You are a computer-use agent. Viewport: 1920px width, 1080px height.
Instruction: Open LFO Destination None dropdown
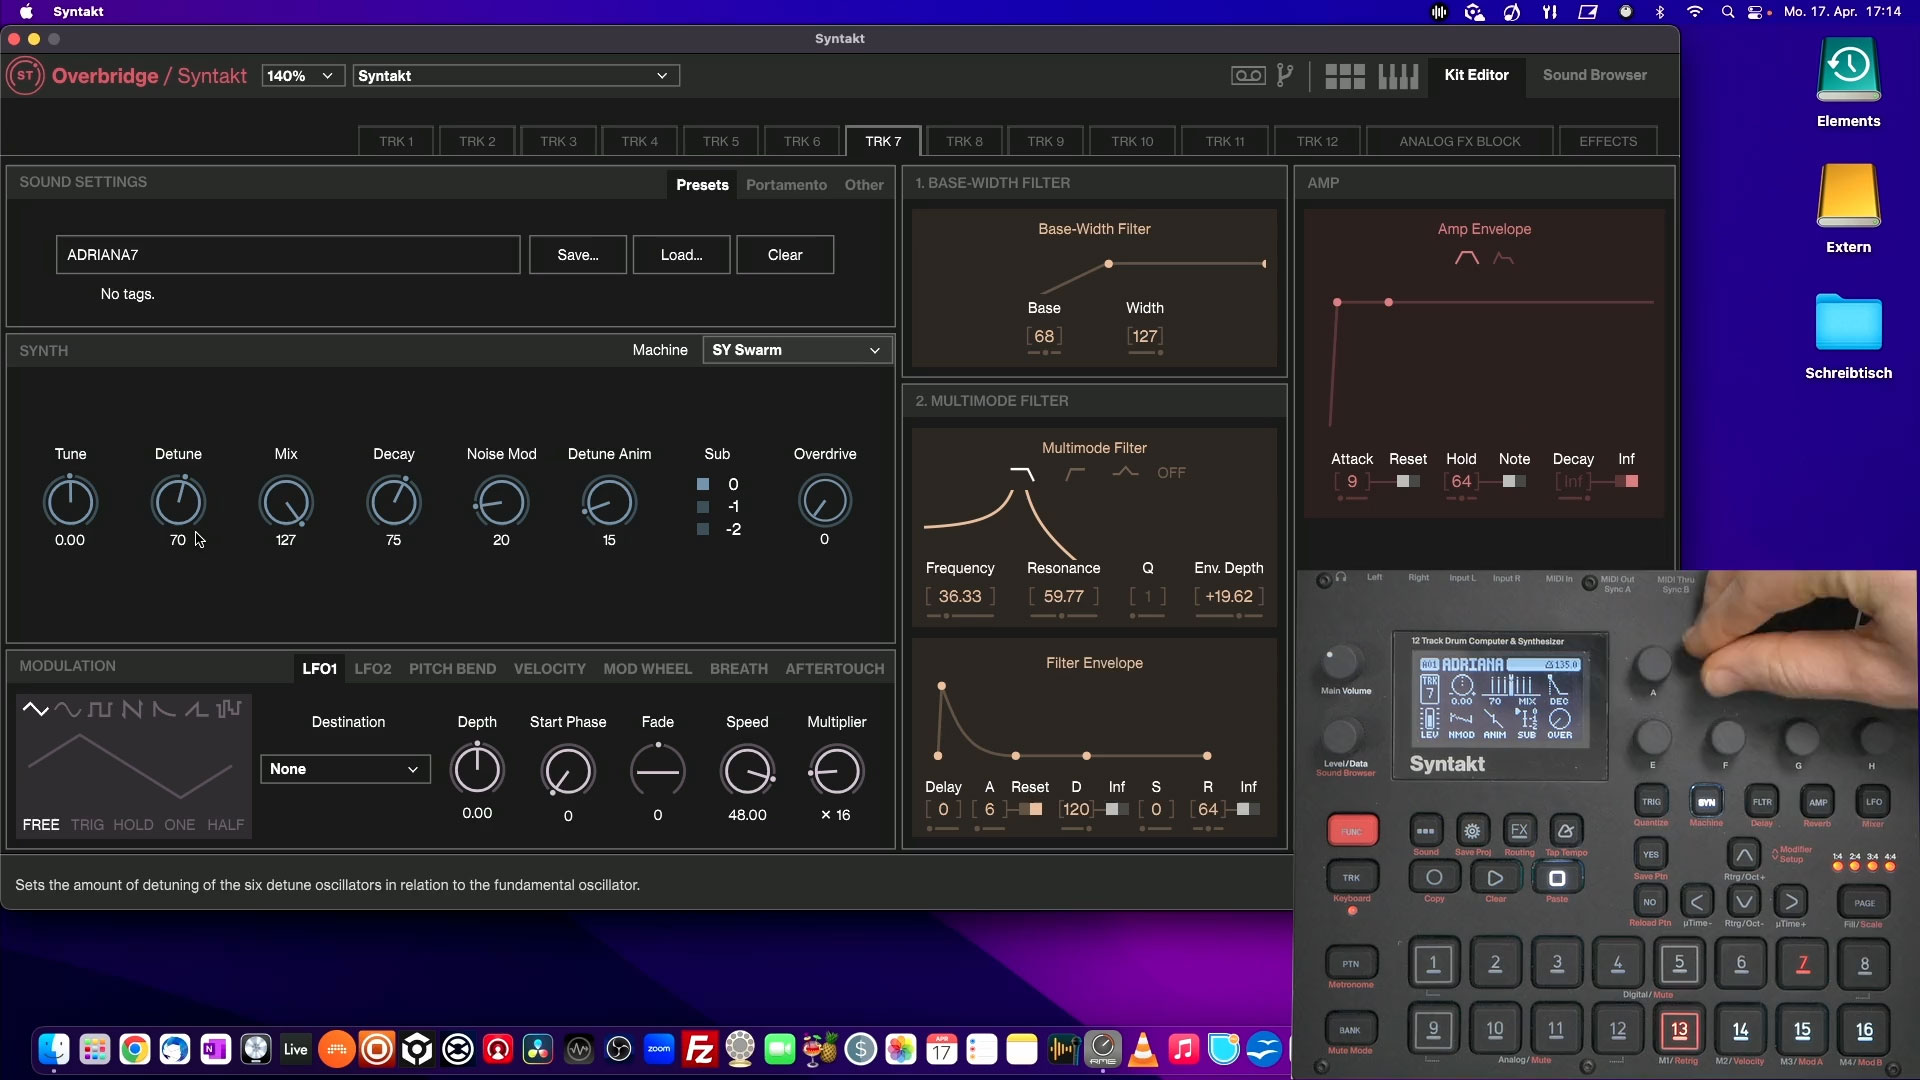pos(345,769)
